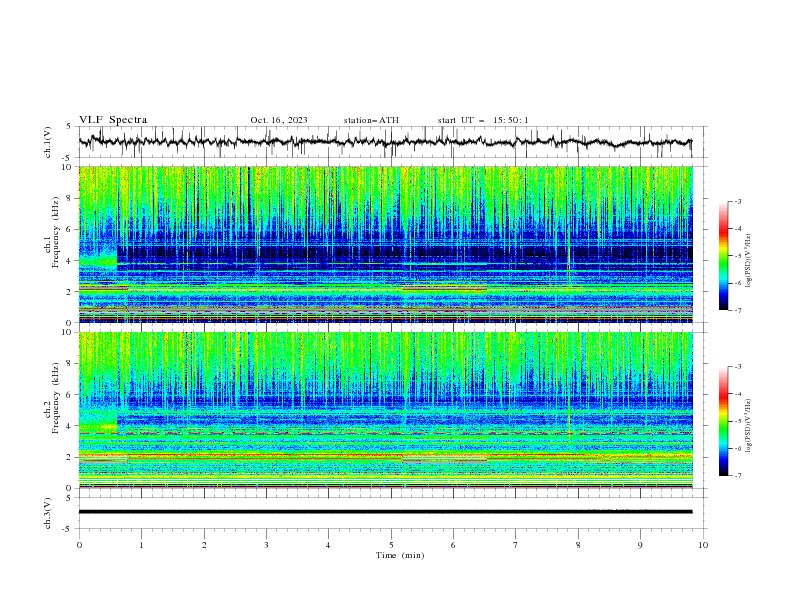Click the "10" tick on the time axis

[703, 545]
